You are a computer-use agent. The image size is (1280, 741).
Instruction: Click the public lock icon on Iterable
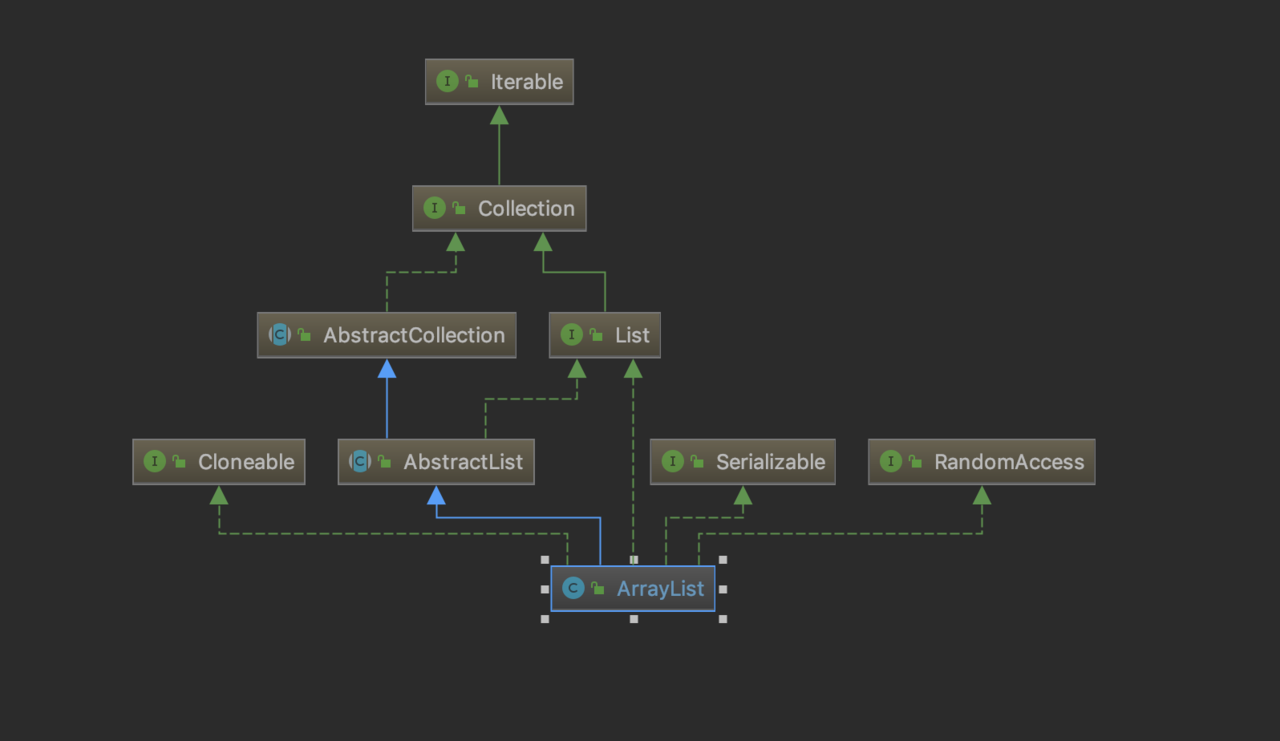(472, 82)
